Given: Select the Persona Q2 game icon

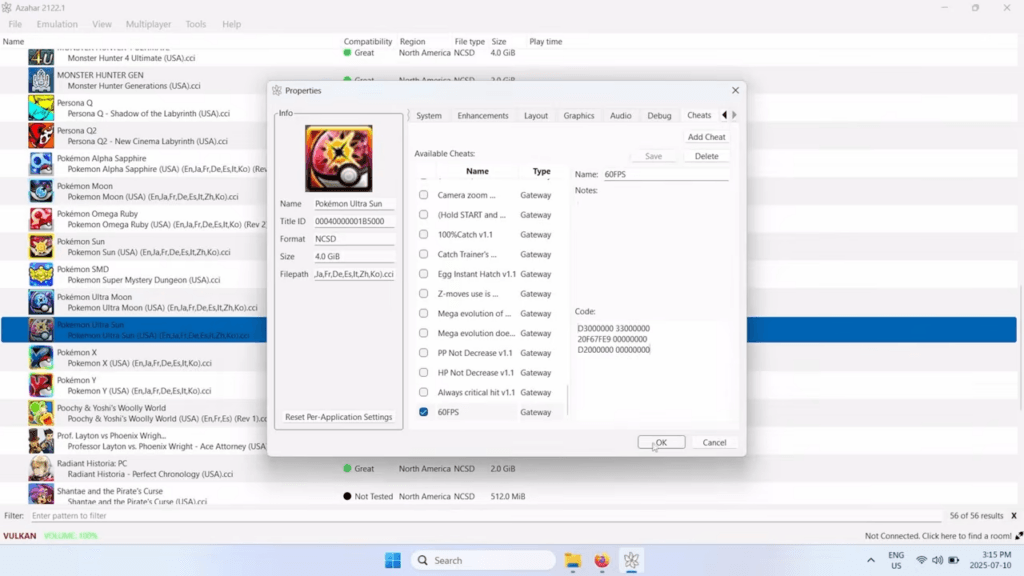Looking at the screenshot, I should coord(40,136).
